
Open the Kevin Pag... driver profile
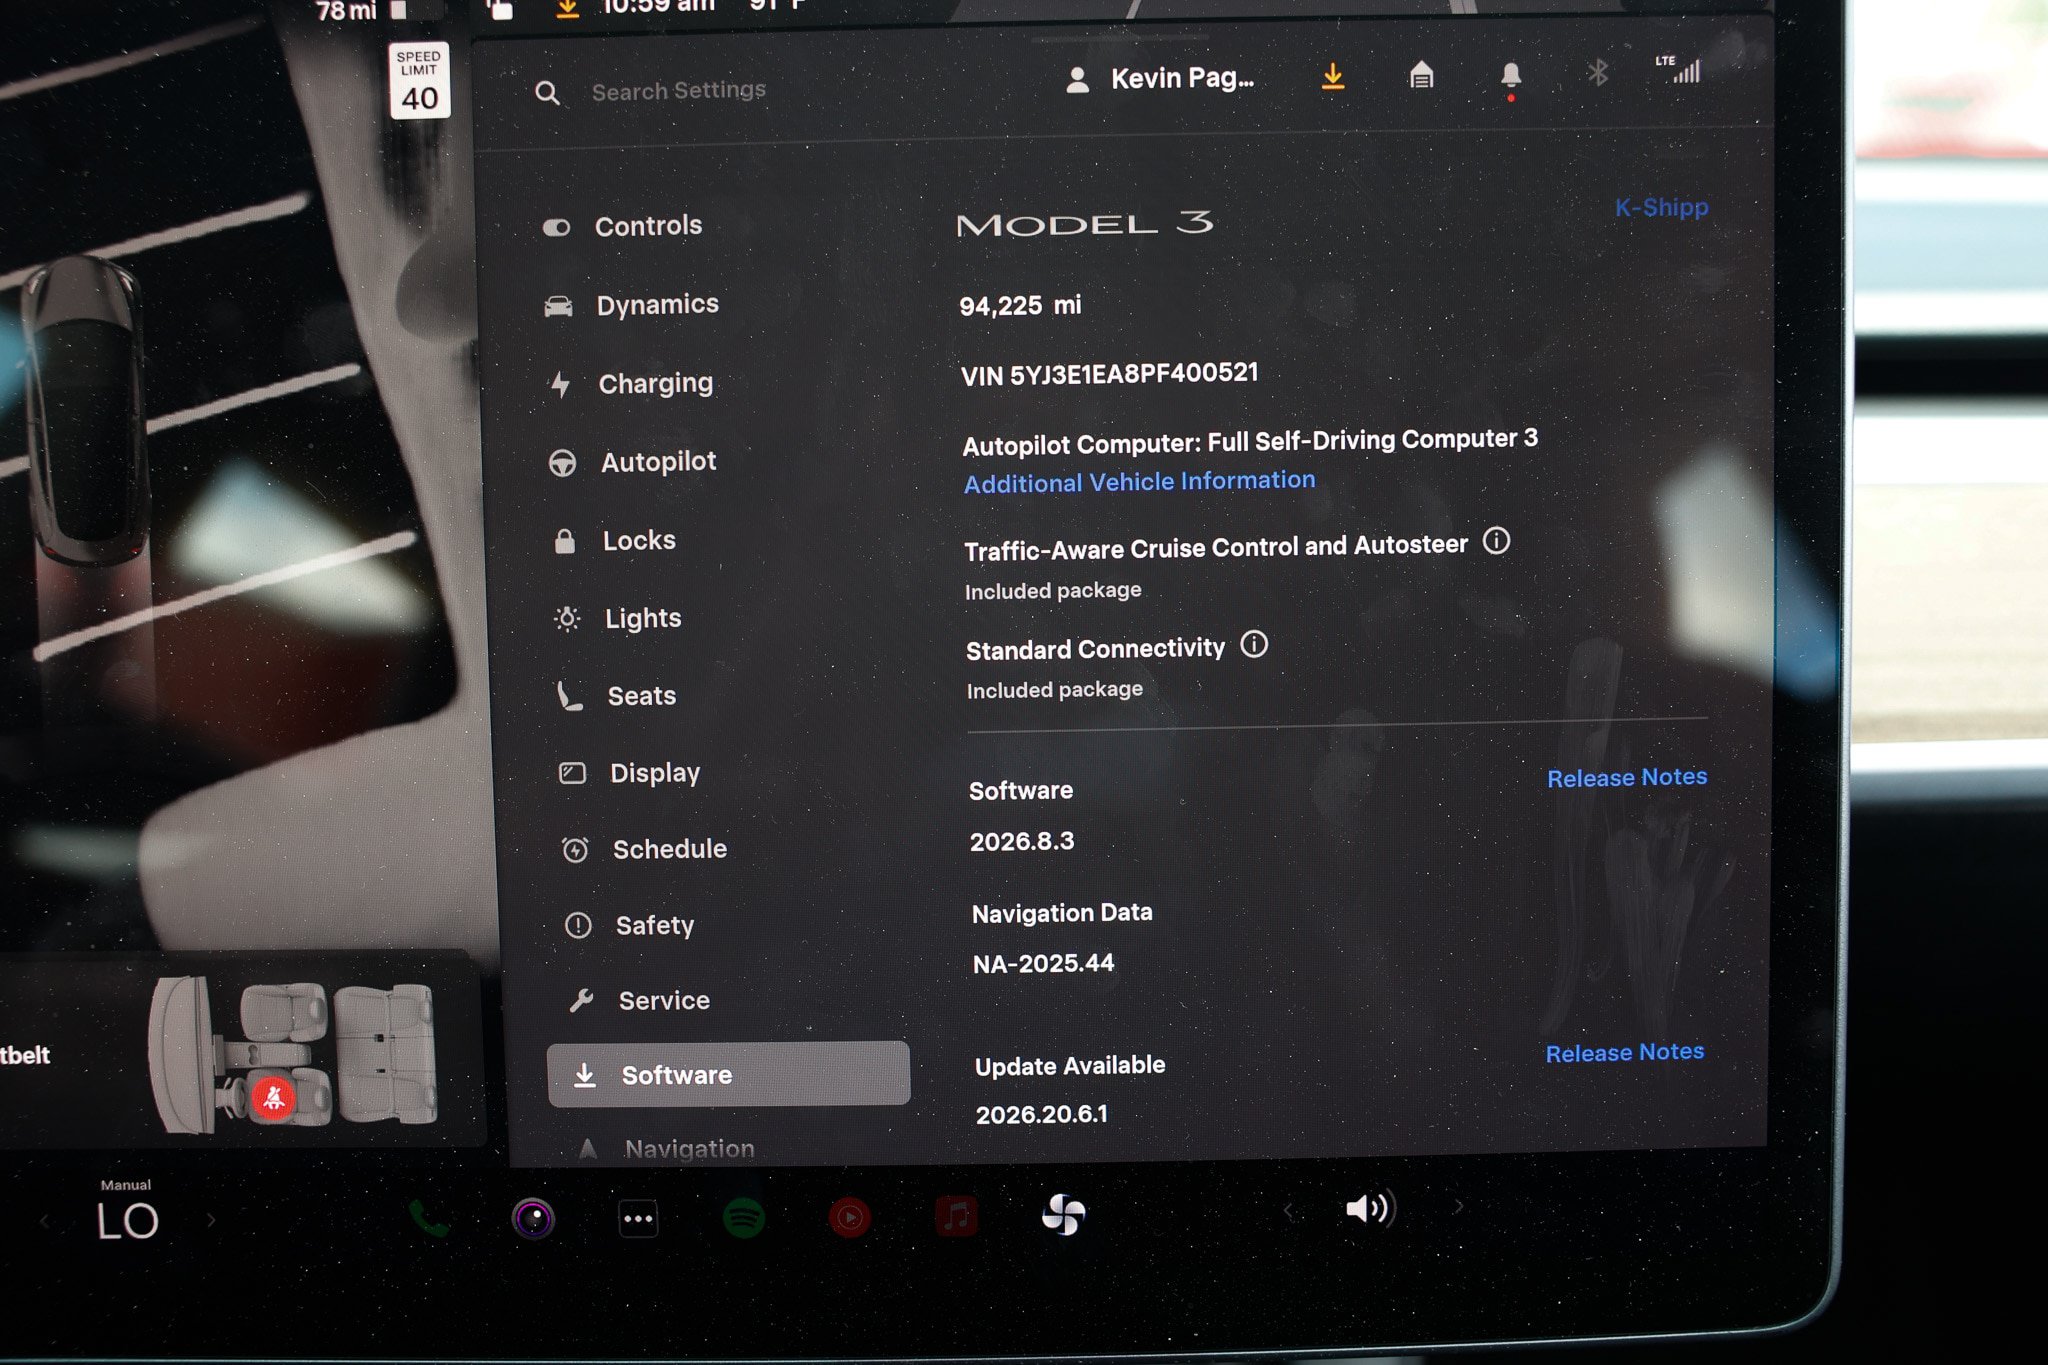(1160, 79)
